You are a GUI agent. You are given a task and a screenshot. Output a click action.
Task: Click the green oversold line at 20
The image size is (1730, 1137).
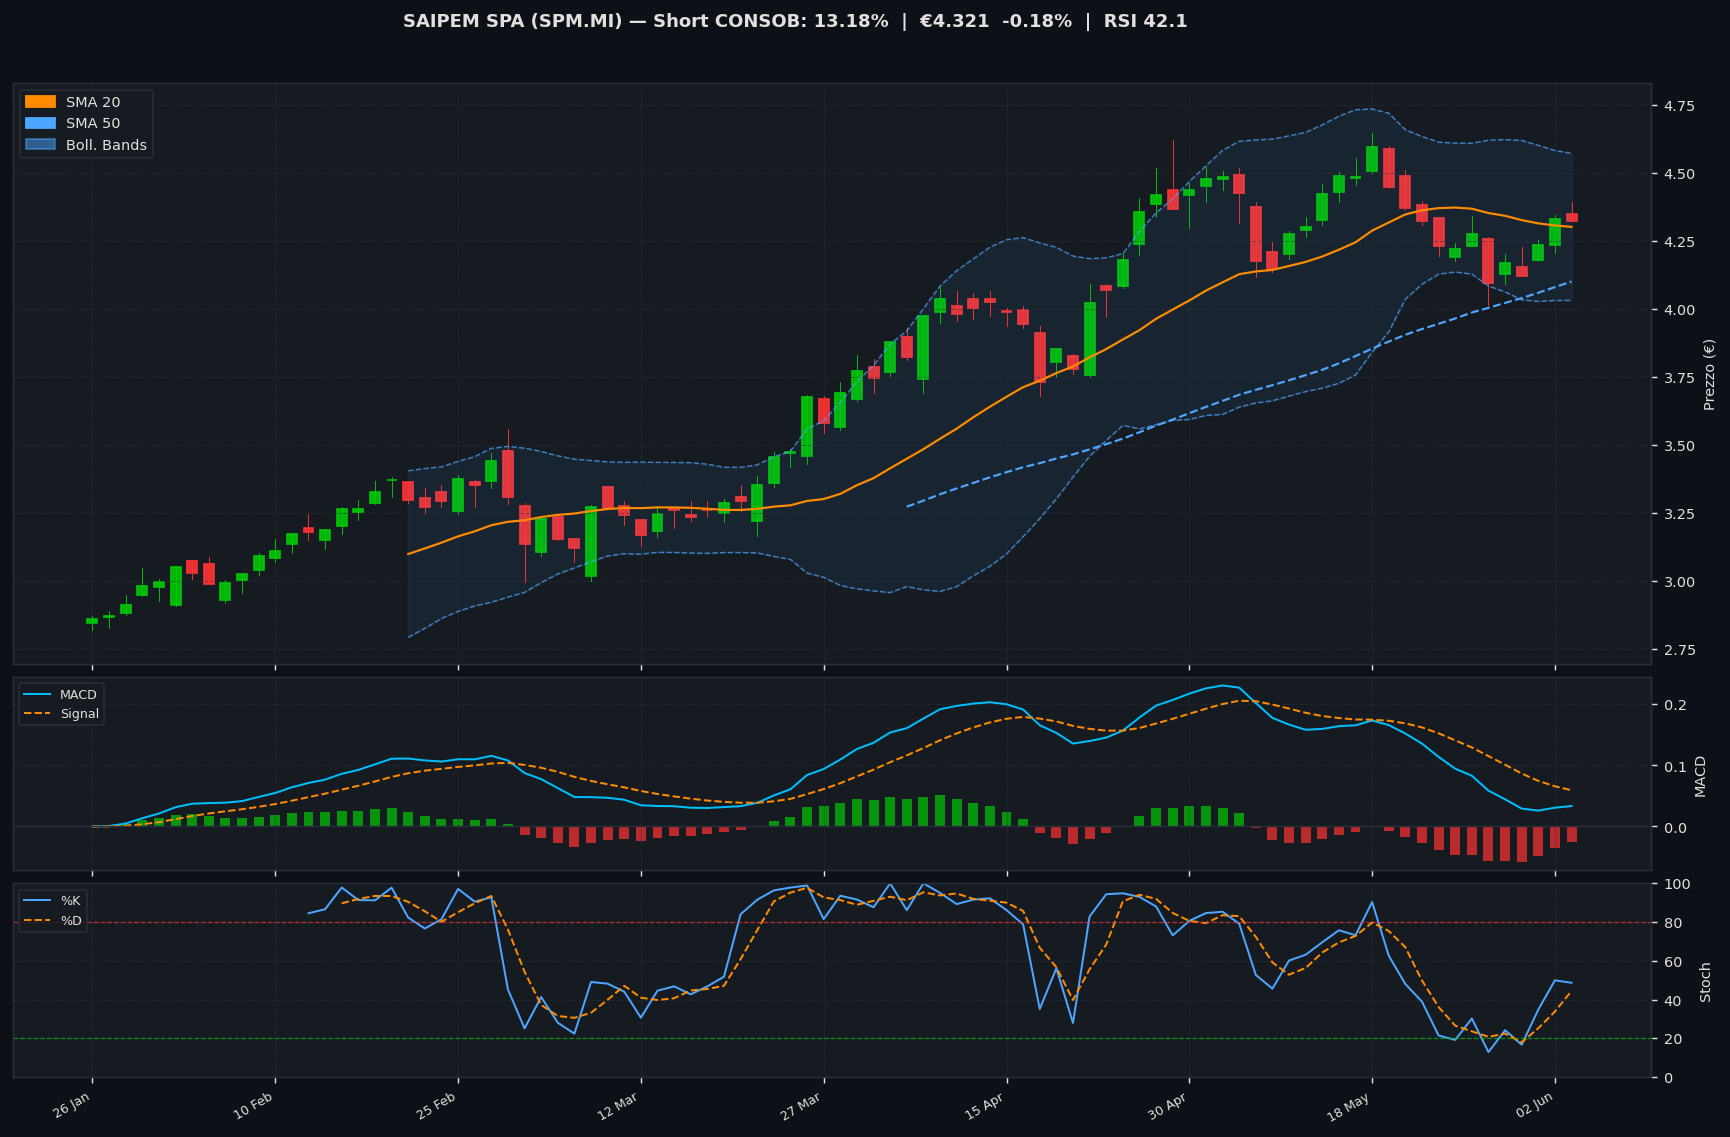(832, 1039)
